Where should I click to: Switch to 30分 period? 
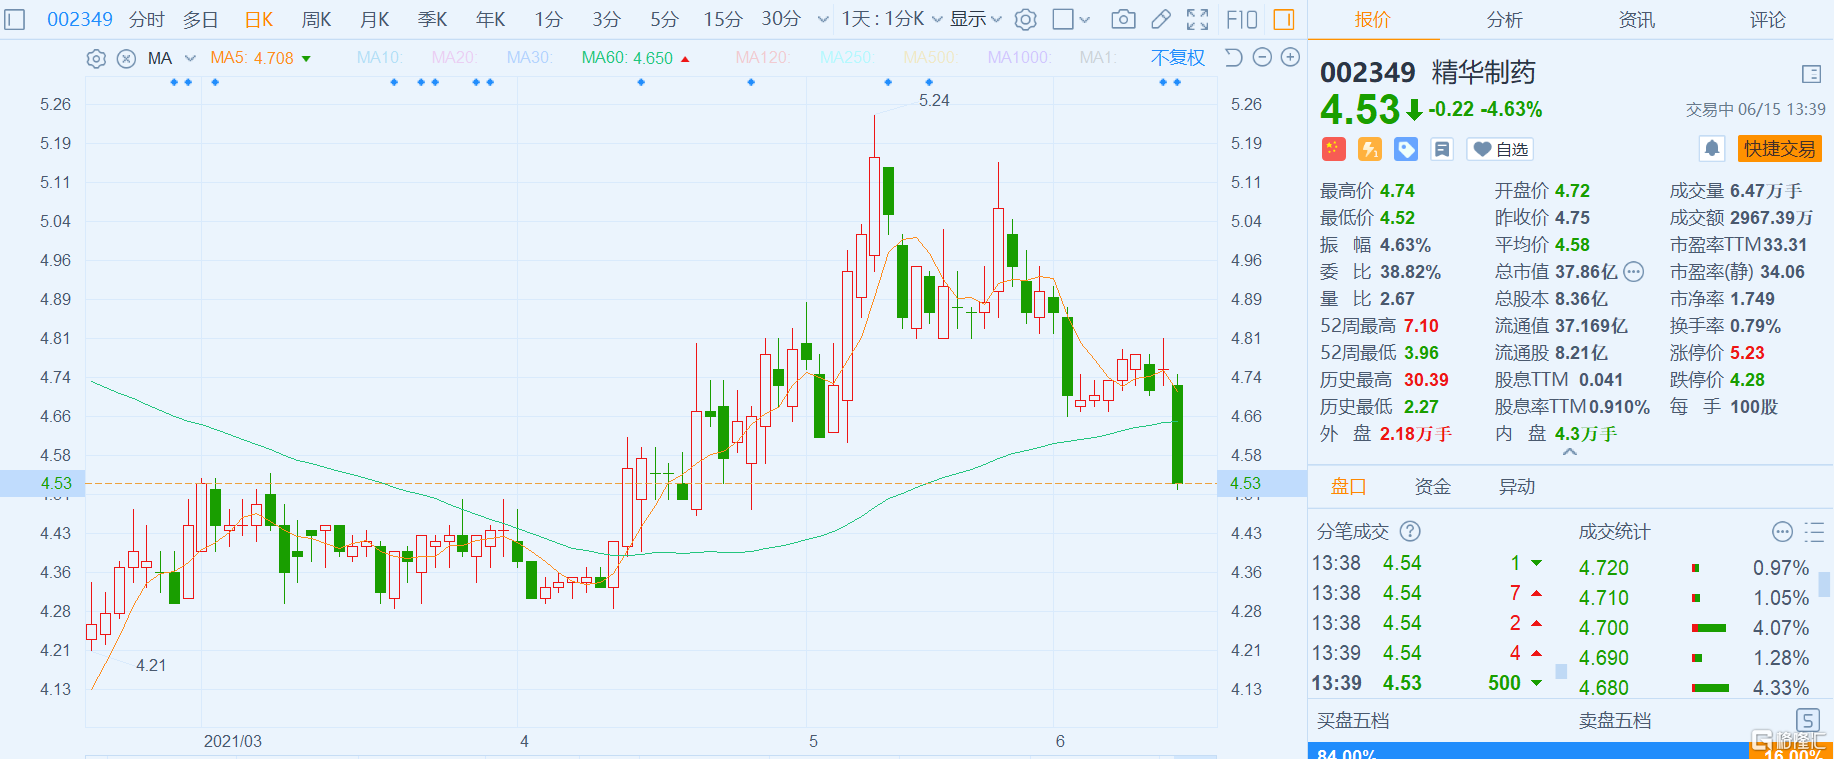(781, 19)
